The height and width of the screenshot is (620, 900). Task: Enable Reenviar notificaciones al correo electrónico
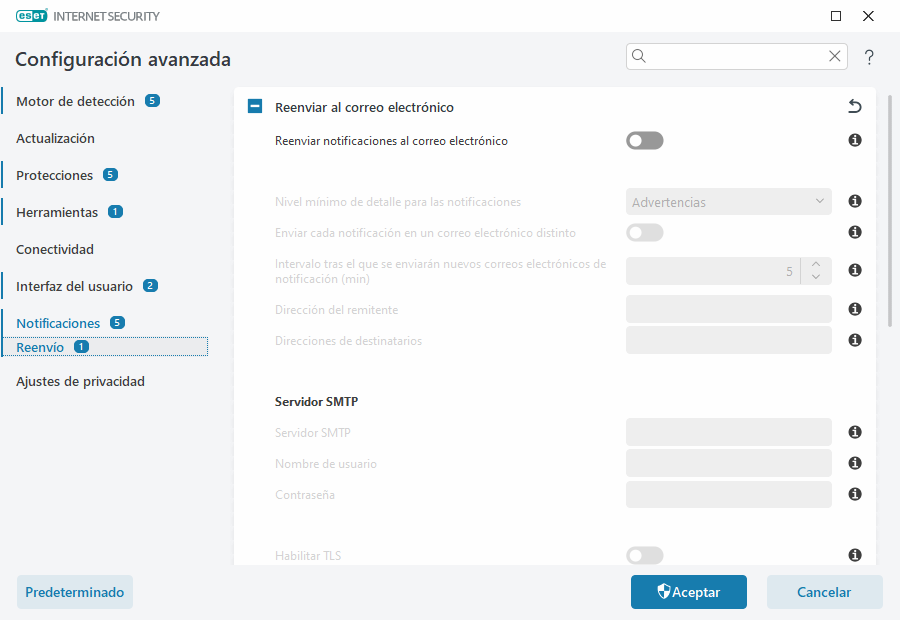point(644,141)
